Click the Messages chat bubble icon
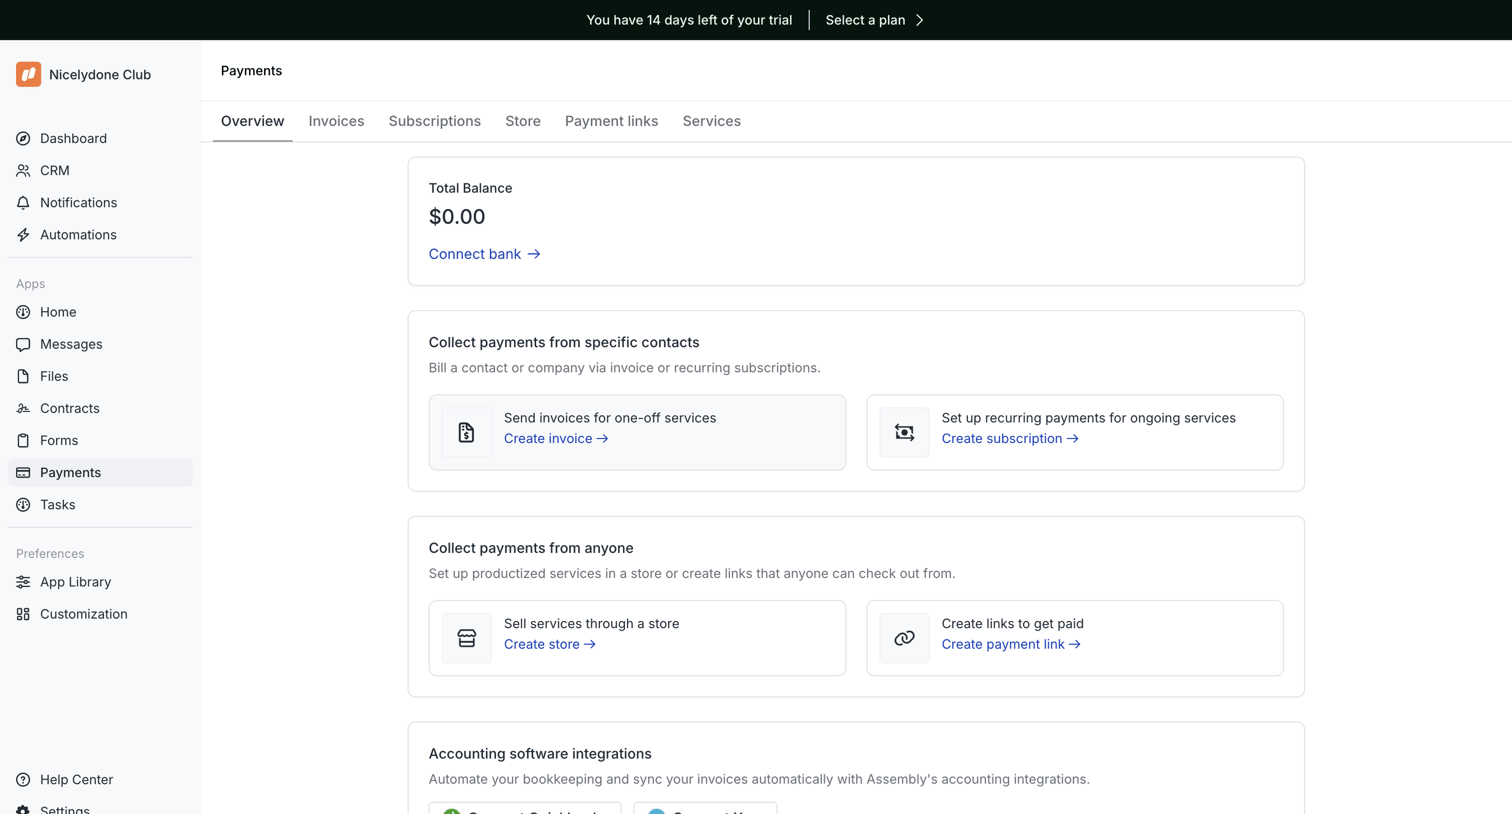This screenshot has height=814, width=1512. click(23, 344)
